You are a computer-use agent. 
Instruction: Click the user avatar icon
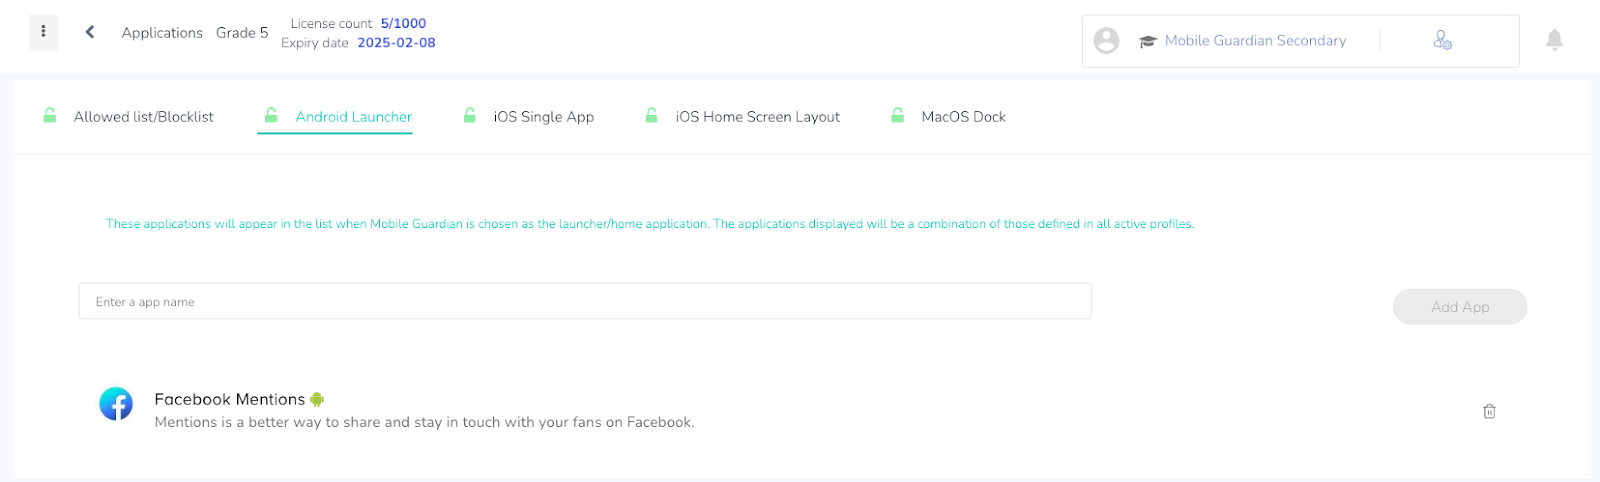(x=1106, y=41)
